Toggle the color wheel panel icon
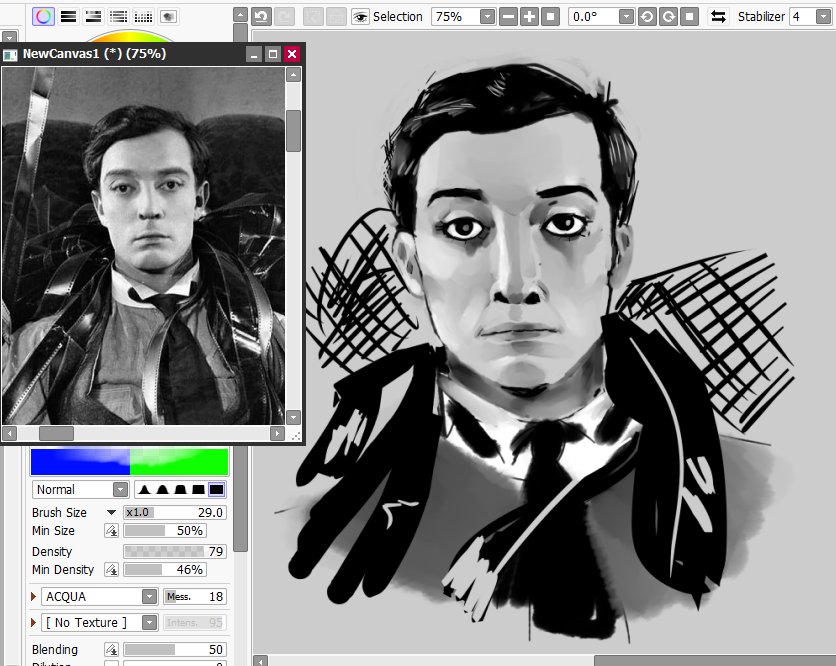The height and width of the screenshot is (666, 836). (x=43, y=17)
